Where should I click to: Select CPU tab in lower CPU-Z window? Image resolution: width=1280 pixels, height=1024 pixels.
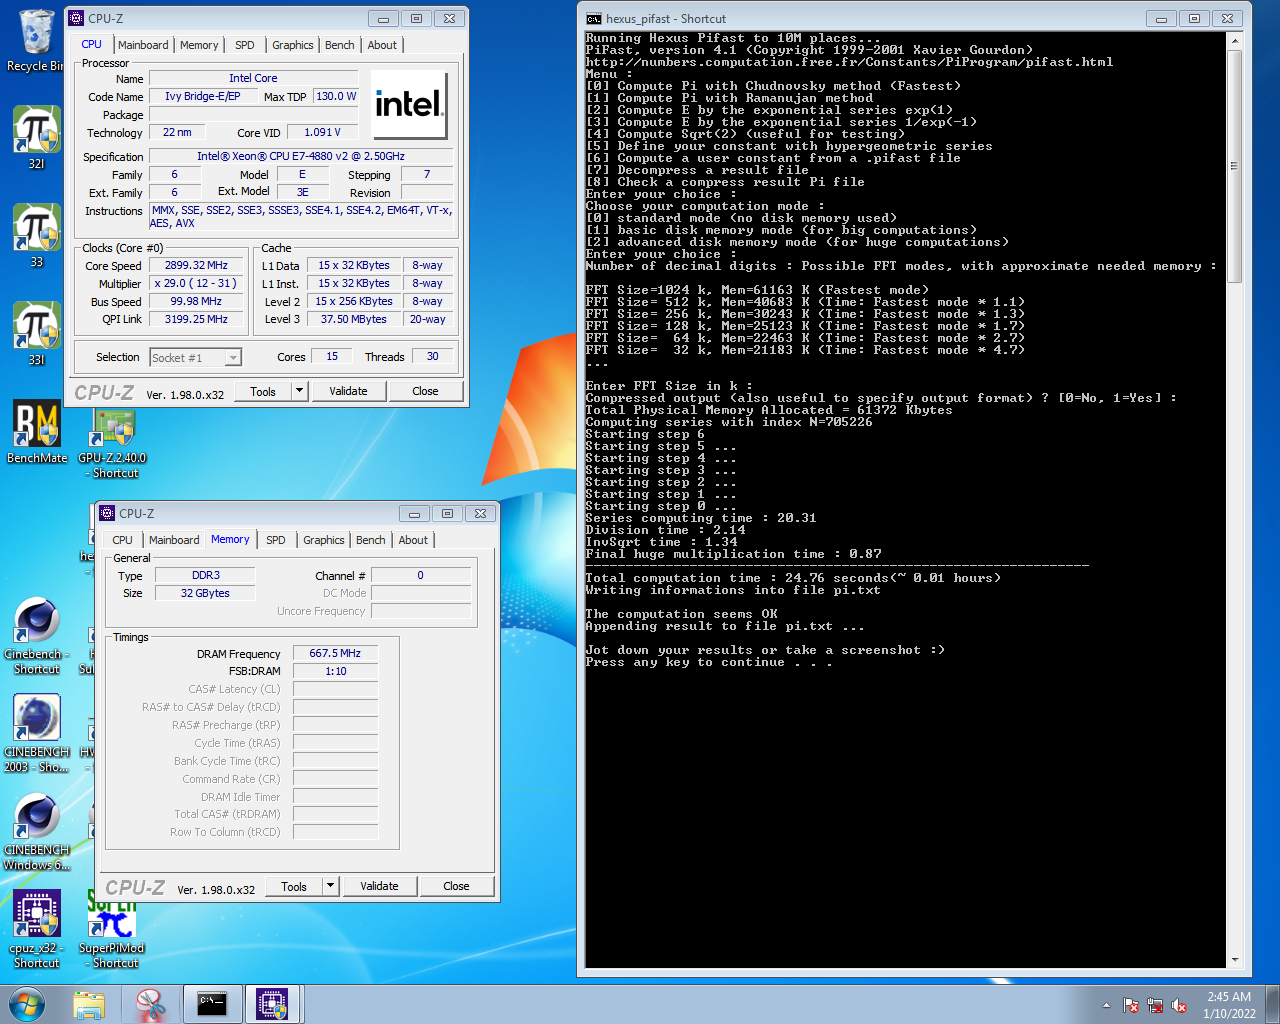[123, 540]
